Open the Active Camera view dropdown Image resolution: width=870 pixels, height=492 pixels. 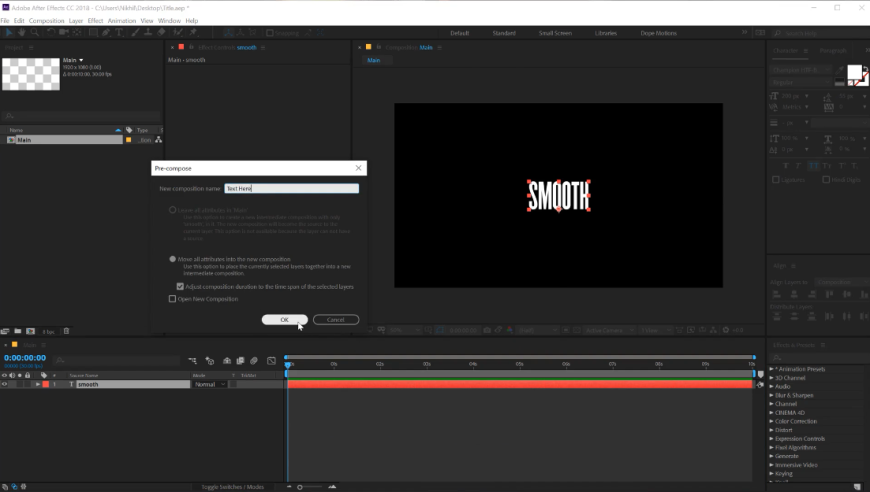tap(609, 330)
